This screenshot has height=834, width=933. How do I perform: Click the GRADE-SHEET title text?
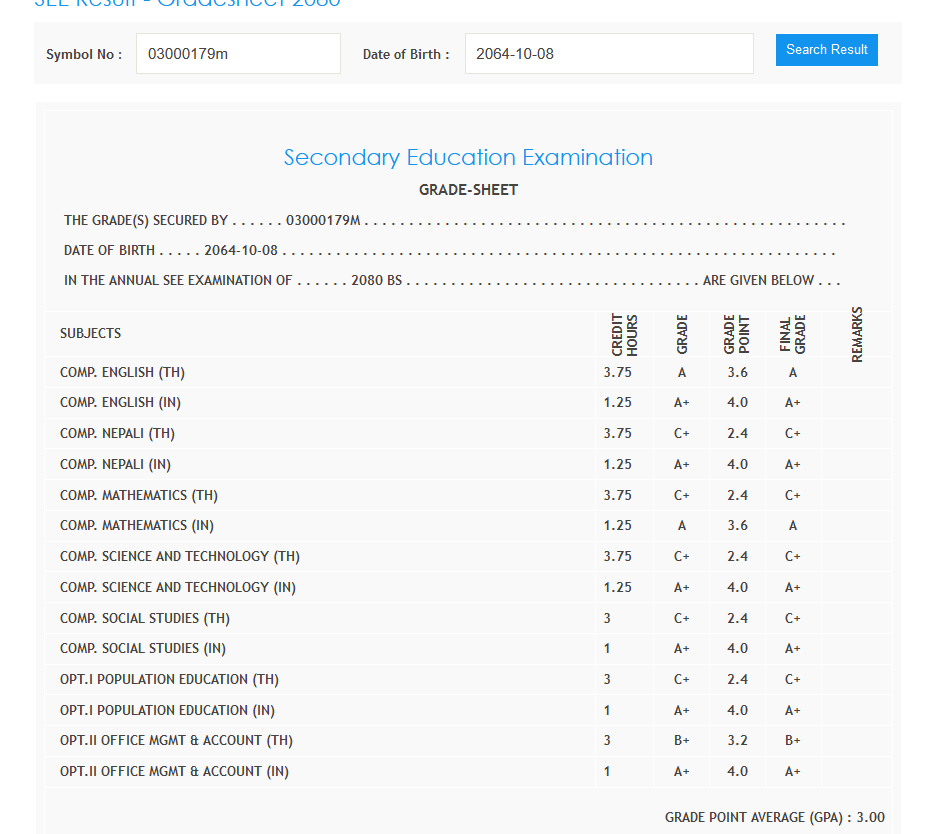tap(468, 190)
